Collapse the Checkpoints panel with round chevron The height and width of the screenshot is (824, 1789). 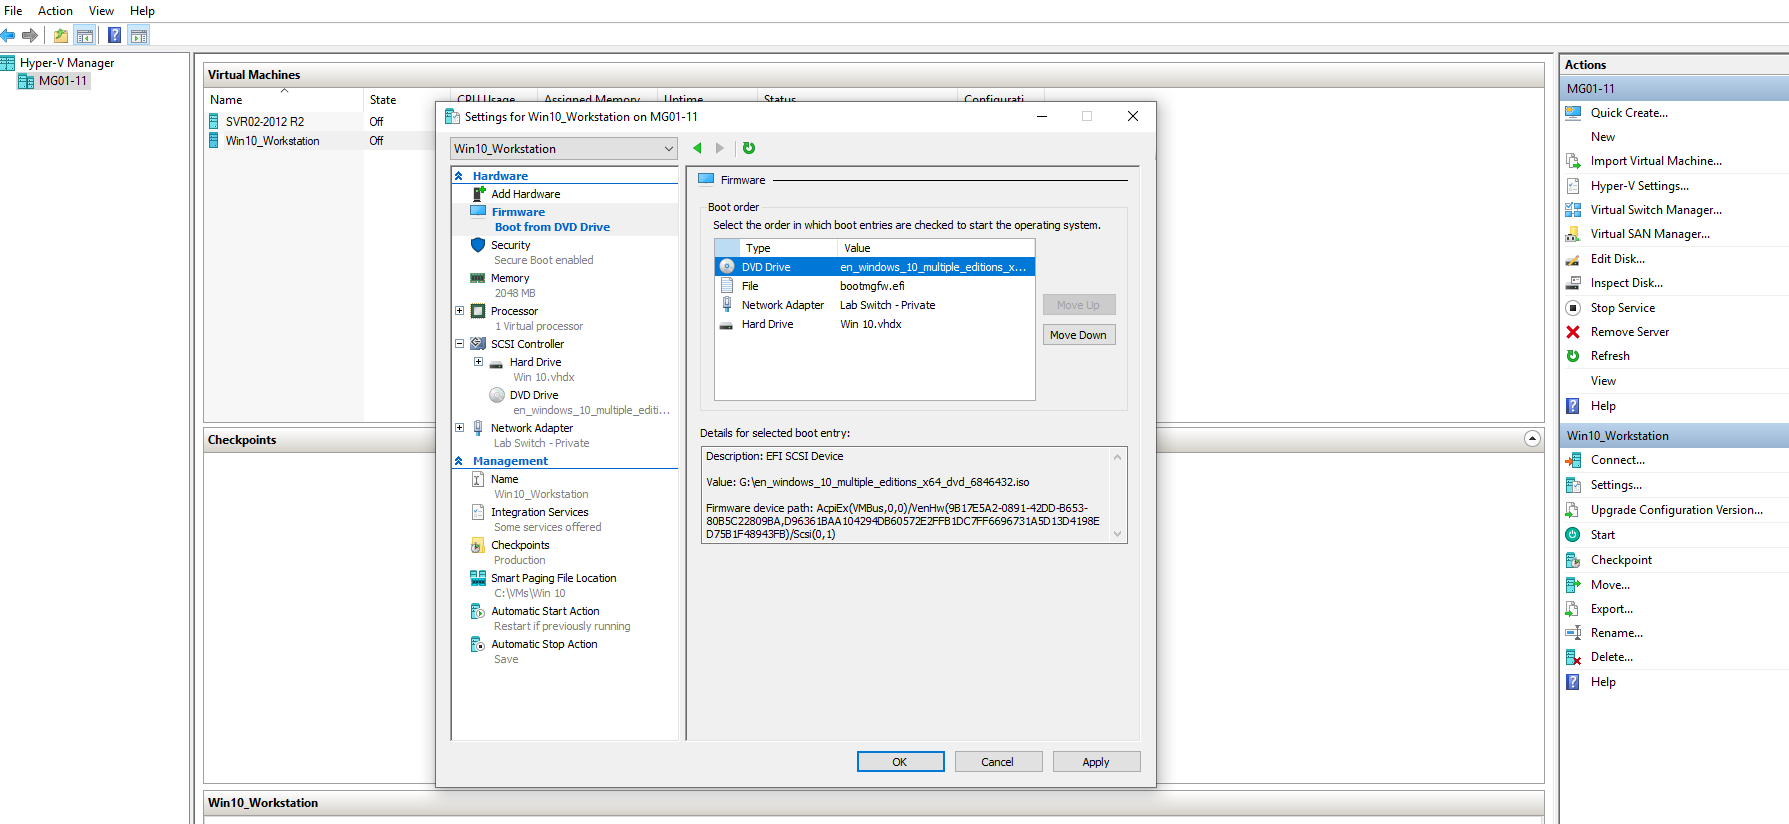1532,439
